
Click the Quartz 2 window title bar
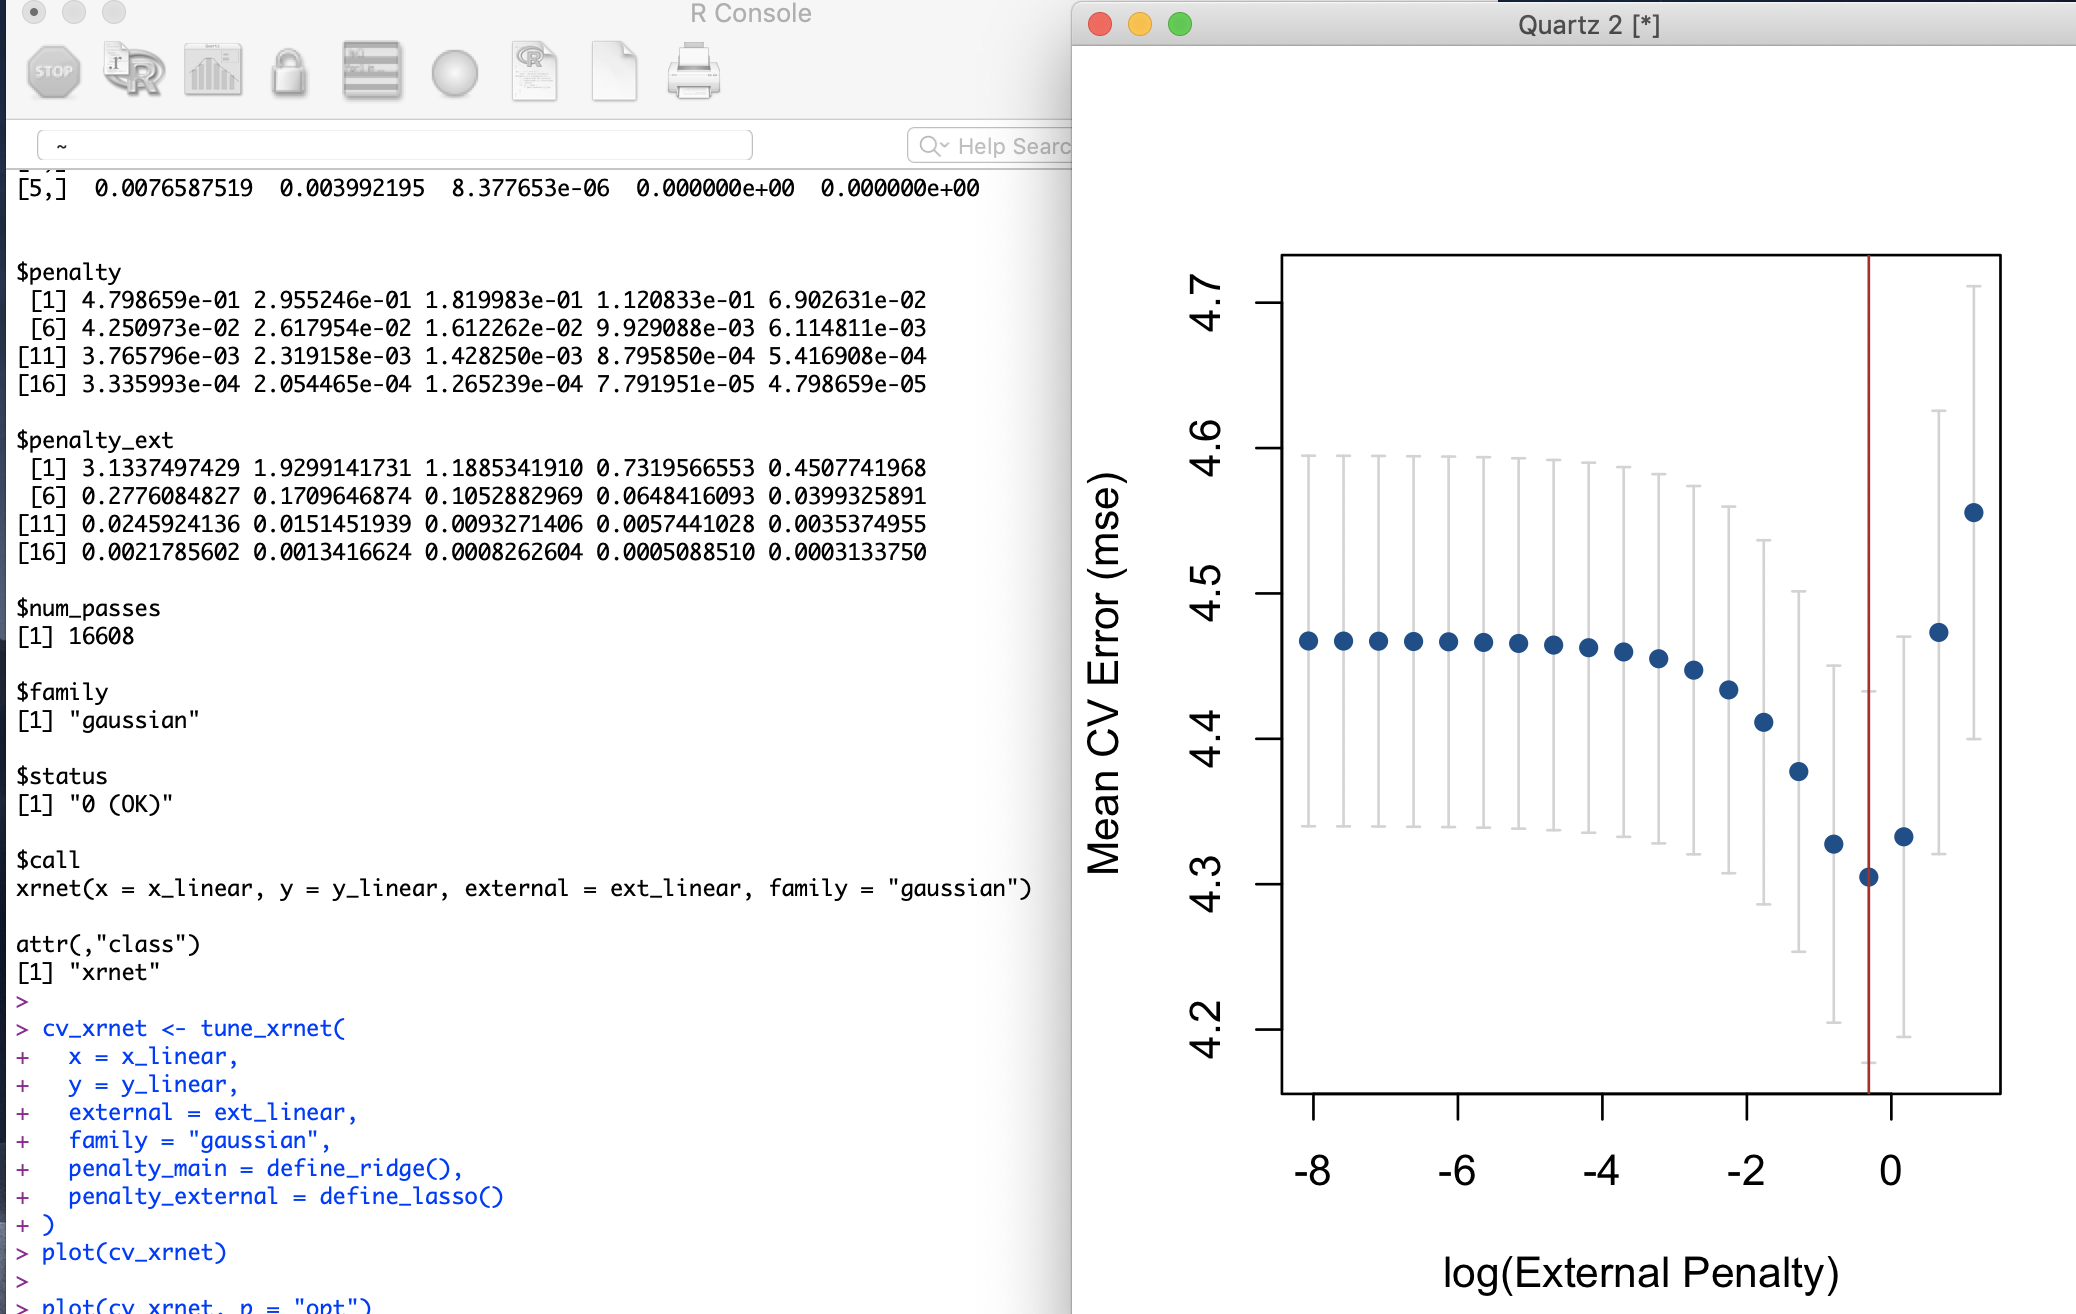(1588, 24)
